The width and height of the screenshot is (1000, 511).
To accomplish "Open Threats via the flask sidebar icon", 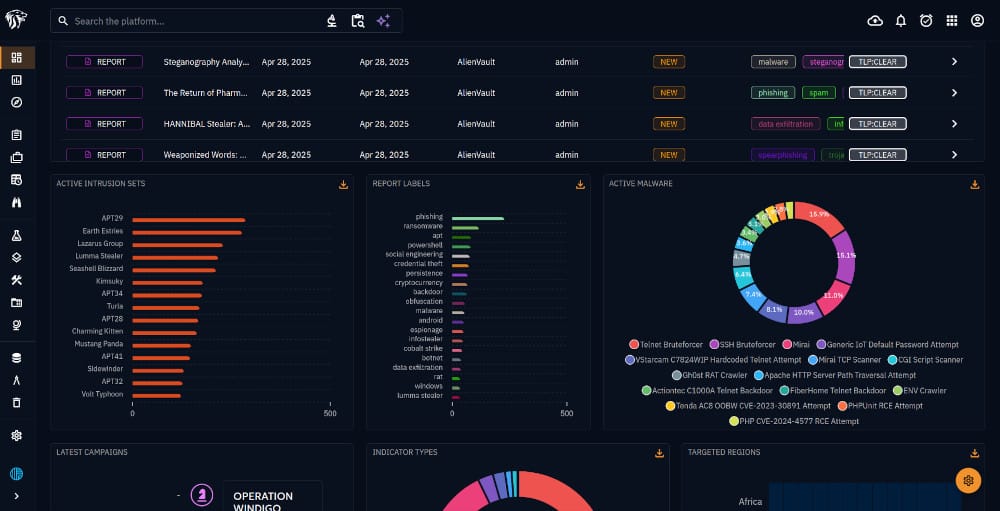I will point(17,235).
